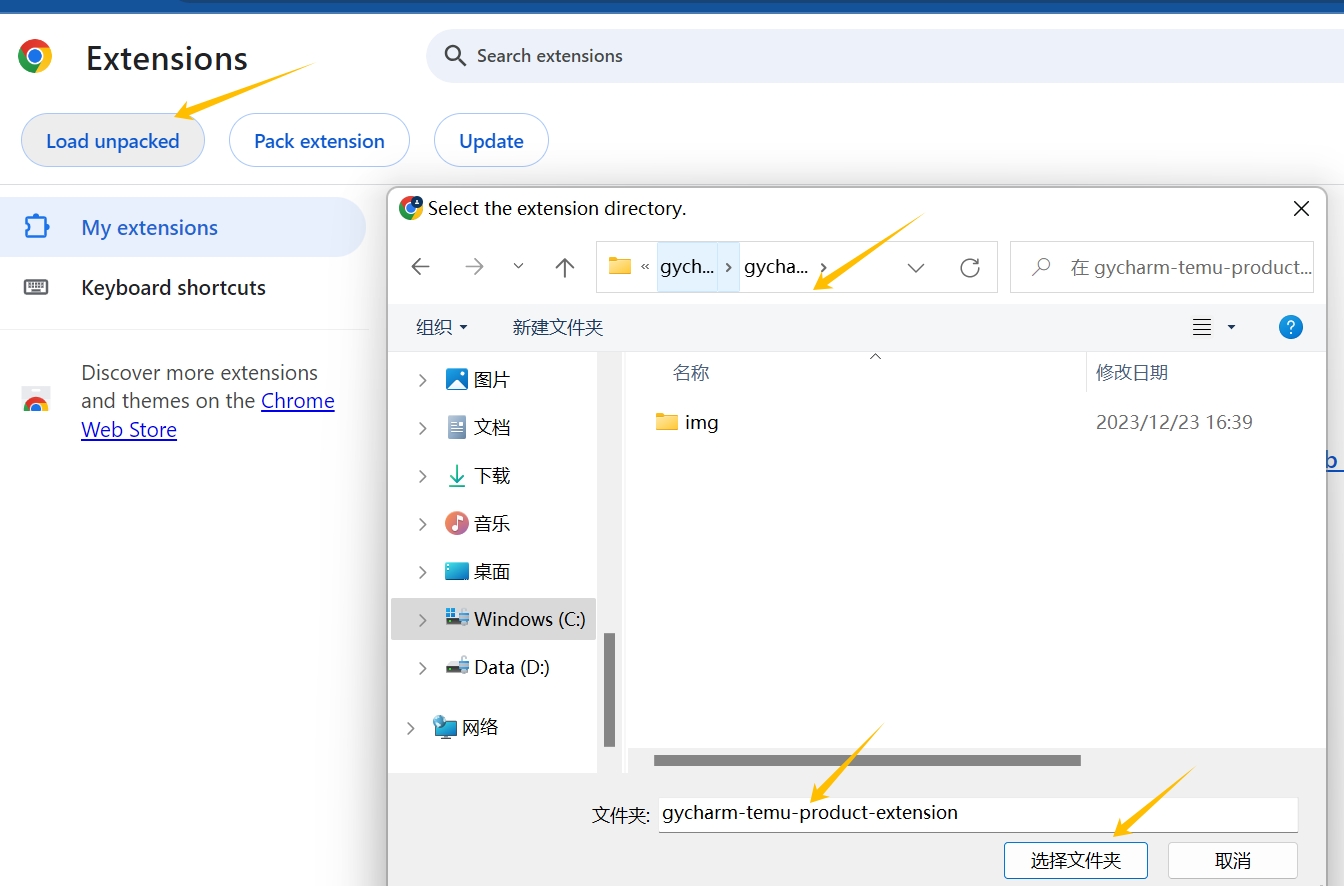
Task: Select the 'gycha...' breadcrumb segment
Action: [776, 267]
